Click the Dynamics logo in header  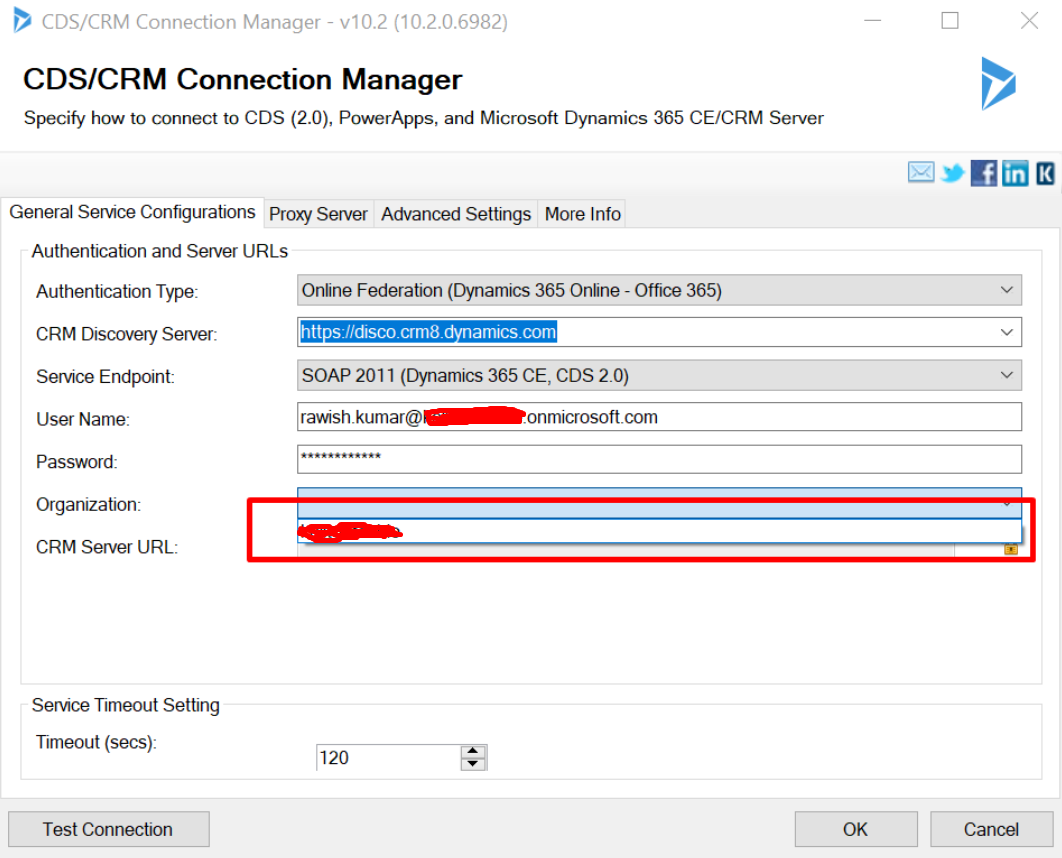997,83
